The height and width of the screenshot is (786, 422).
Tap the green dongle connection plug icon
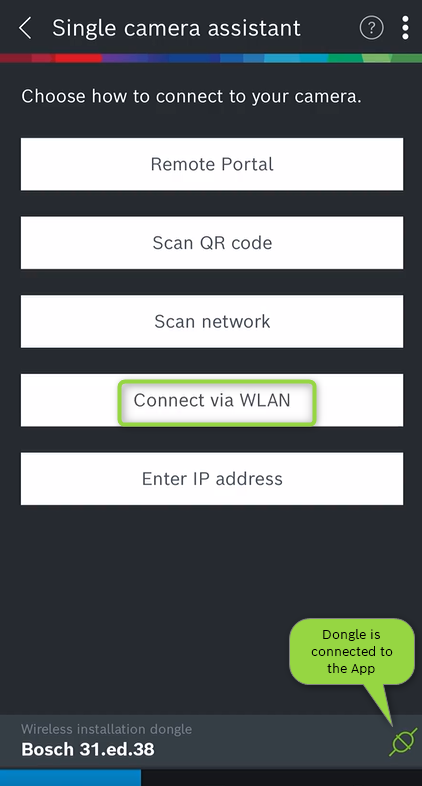(403, 742)
